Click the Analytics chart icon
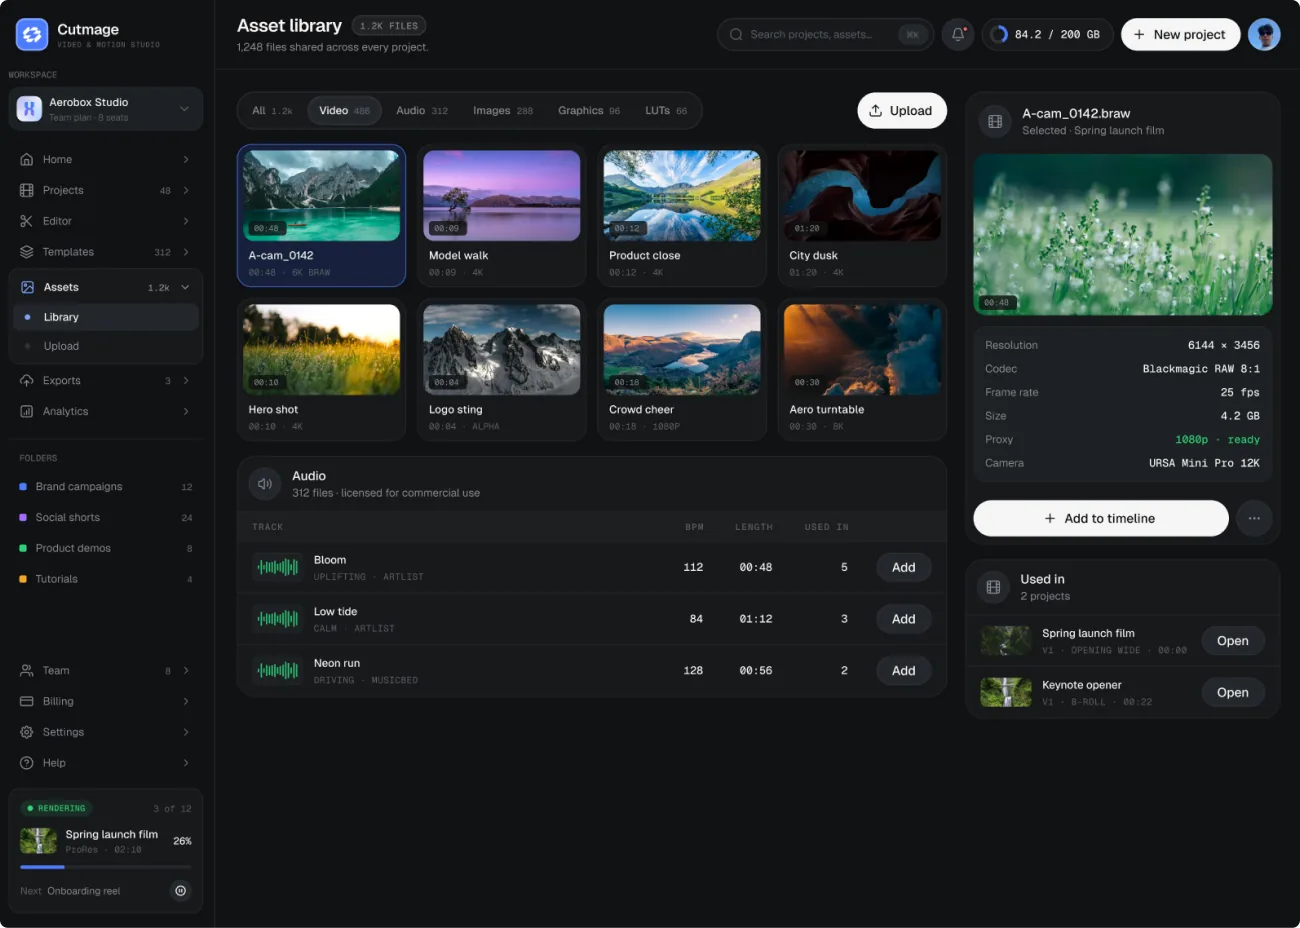 [x=27, y=411]
